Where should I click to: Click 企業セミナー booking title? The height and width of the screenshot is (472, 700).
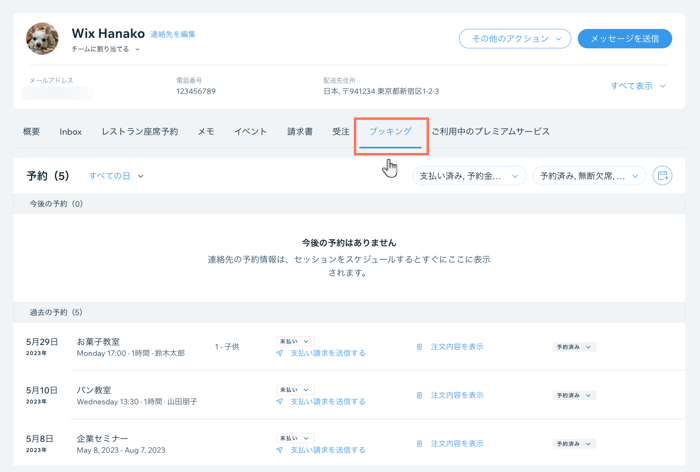[102, 439]
